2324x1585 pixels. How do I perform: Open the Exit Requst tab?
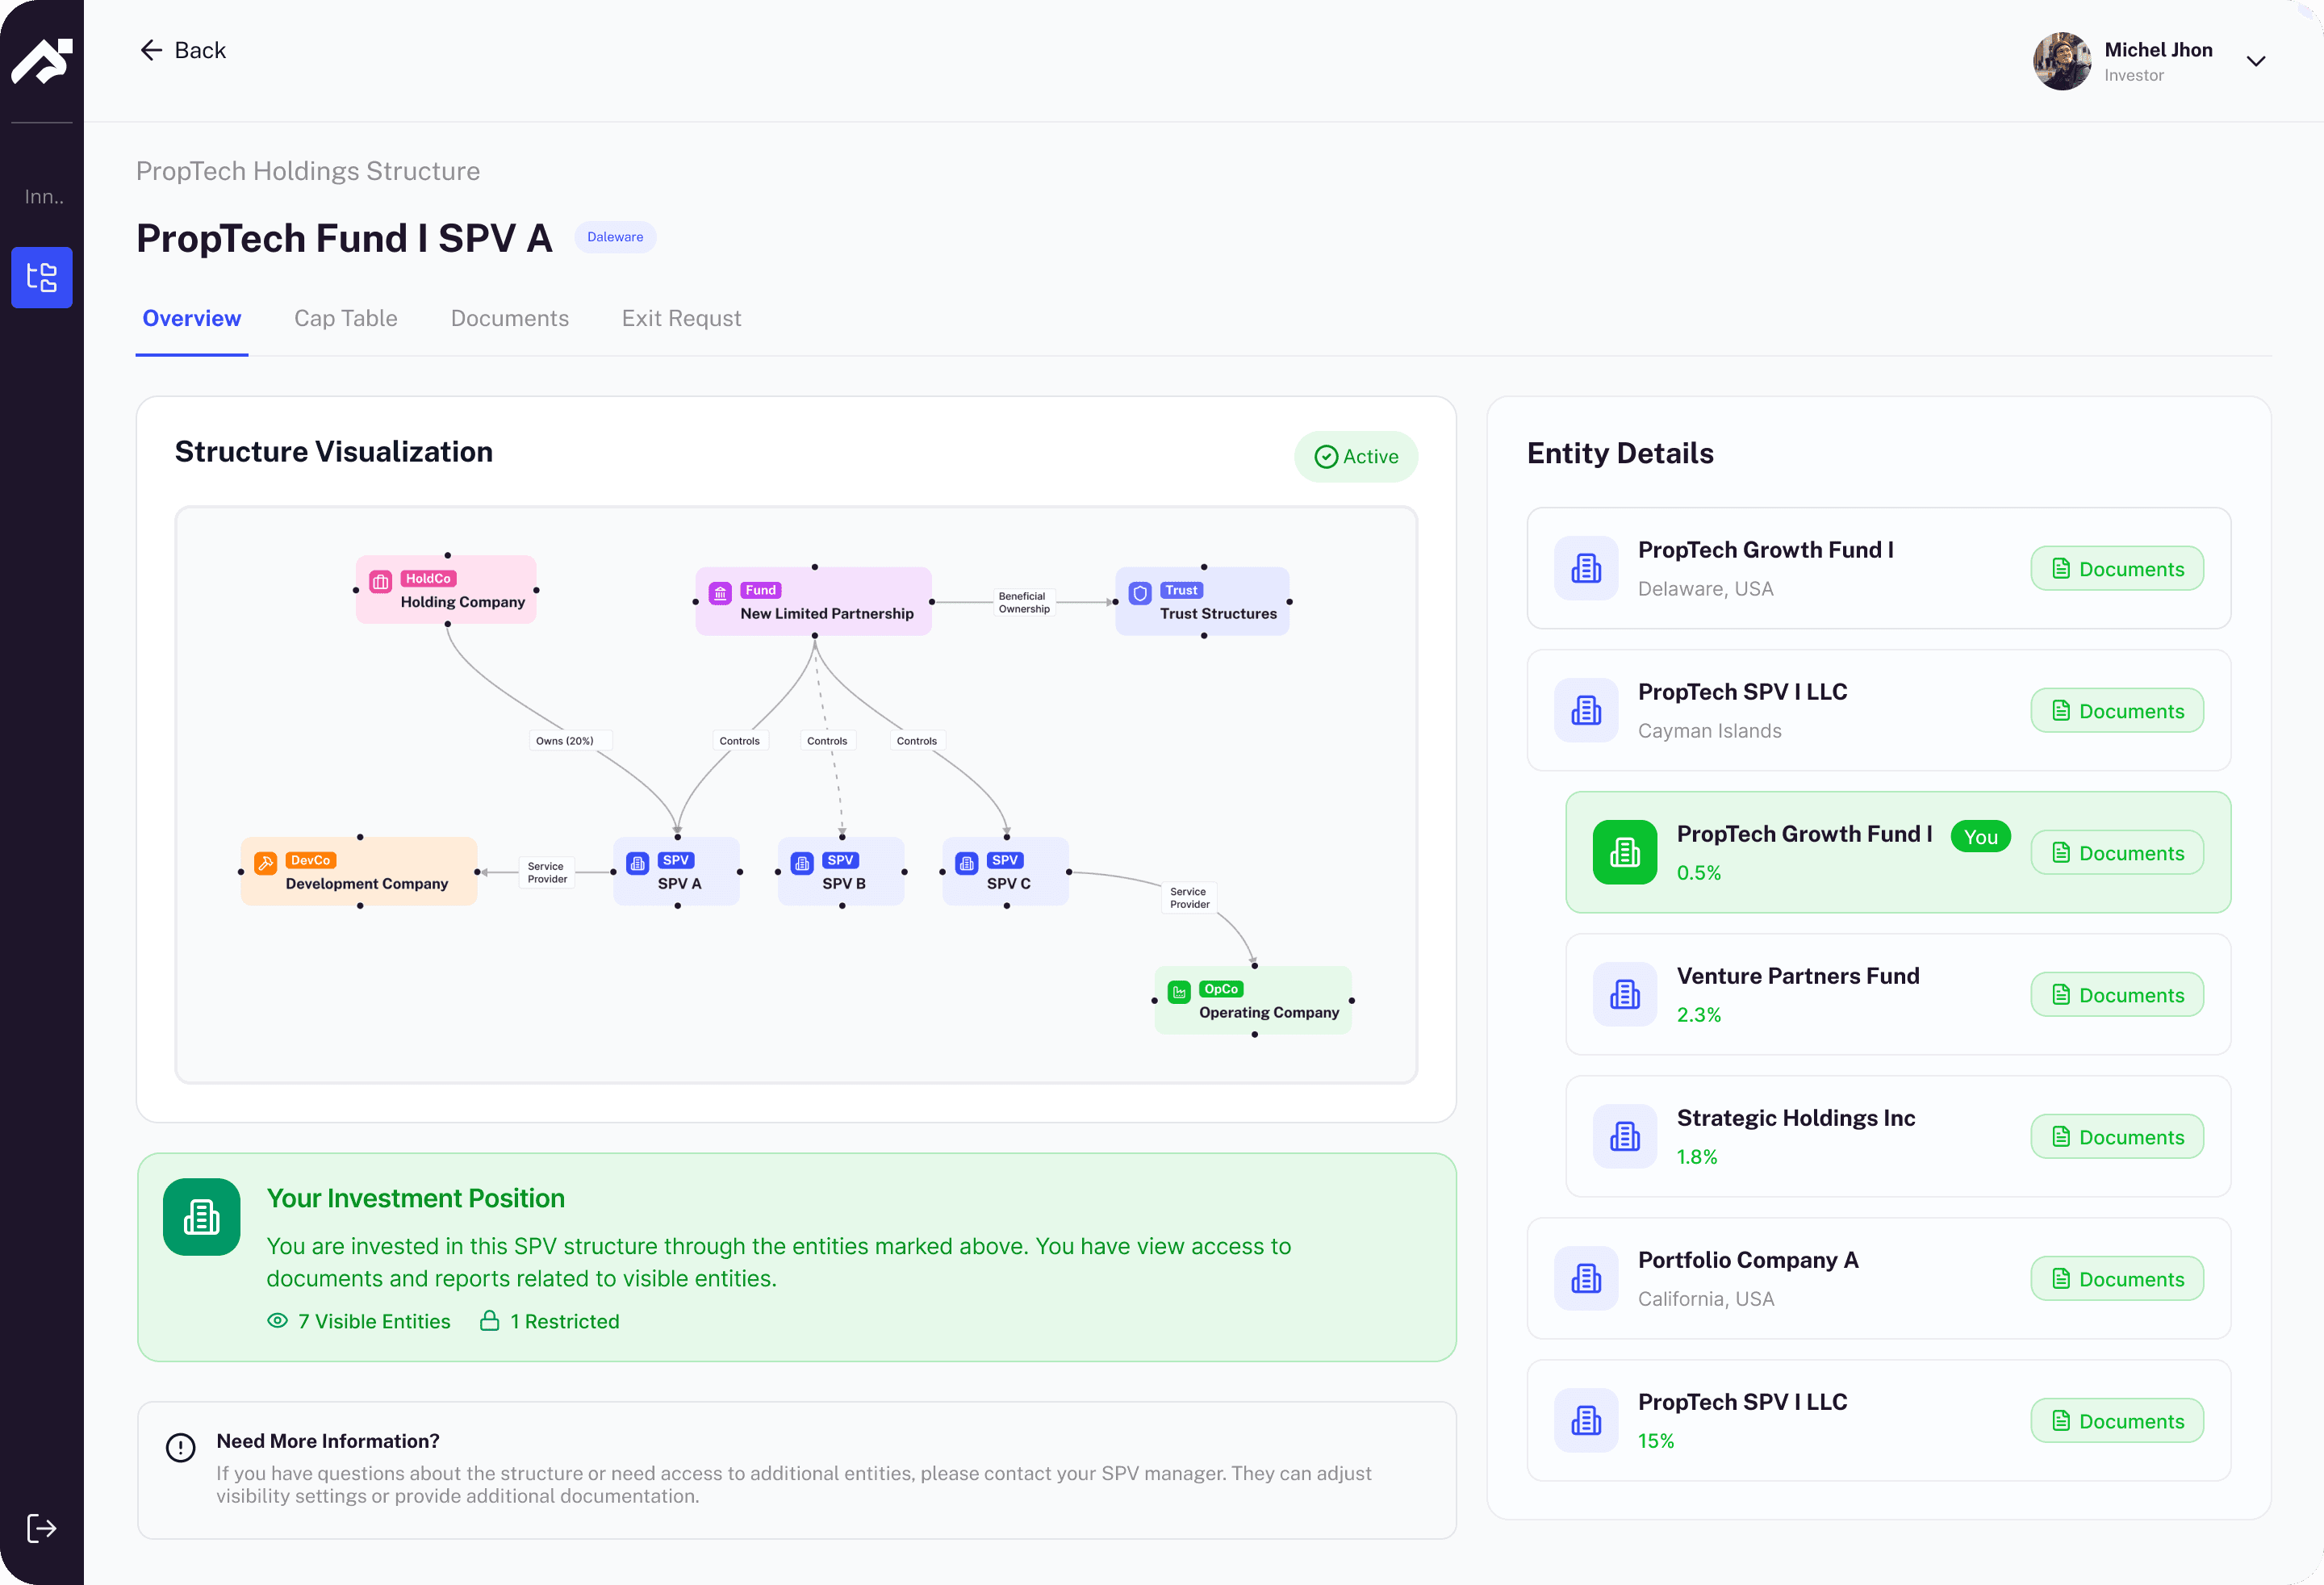681,318
